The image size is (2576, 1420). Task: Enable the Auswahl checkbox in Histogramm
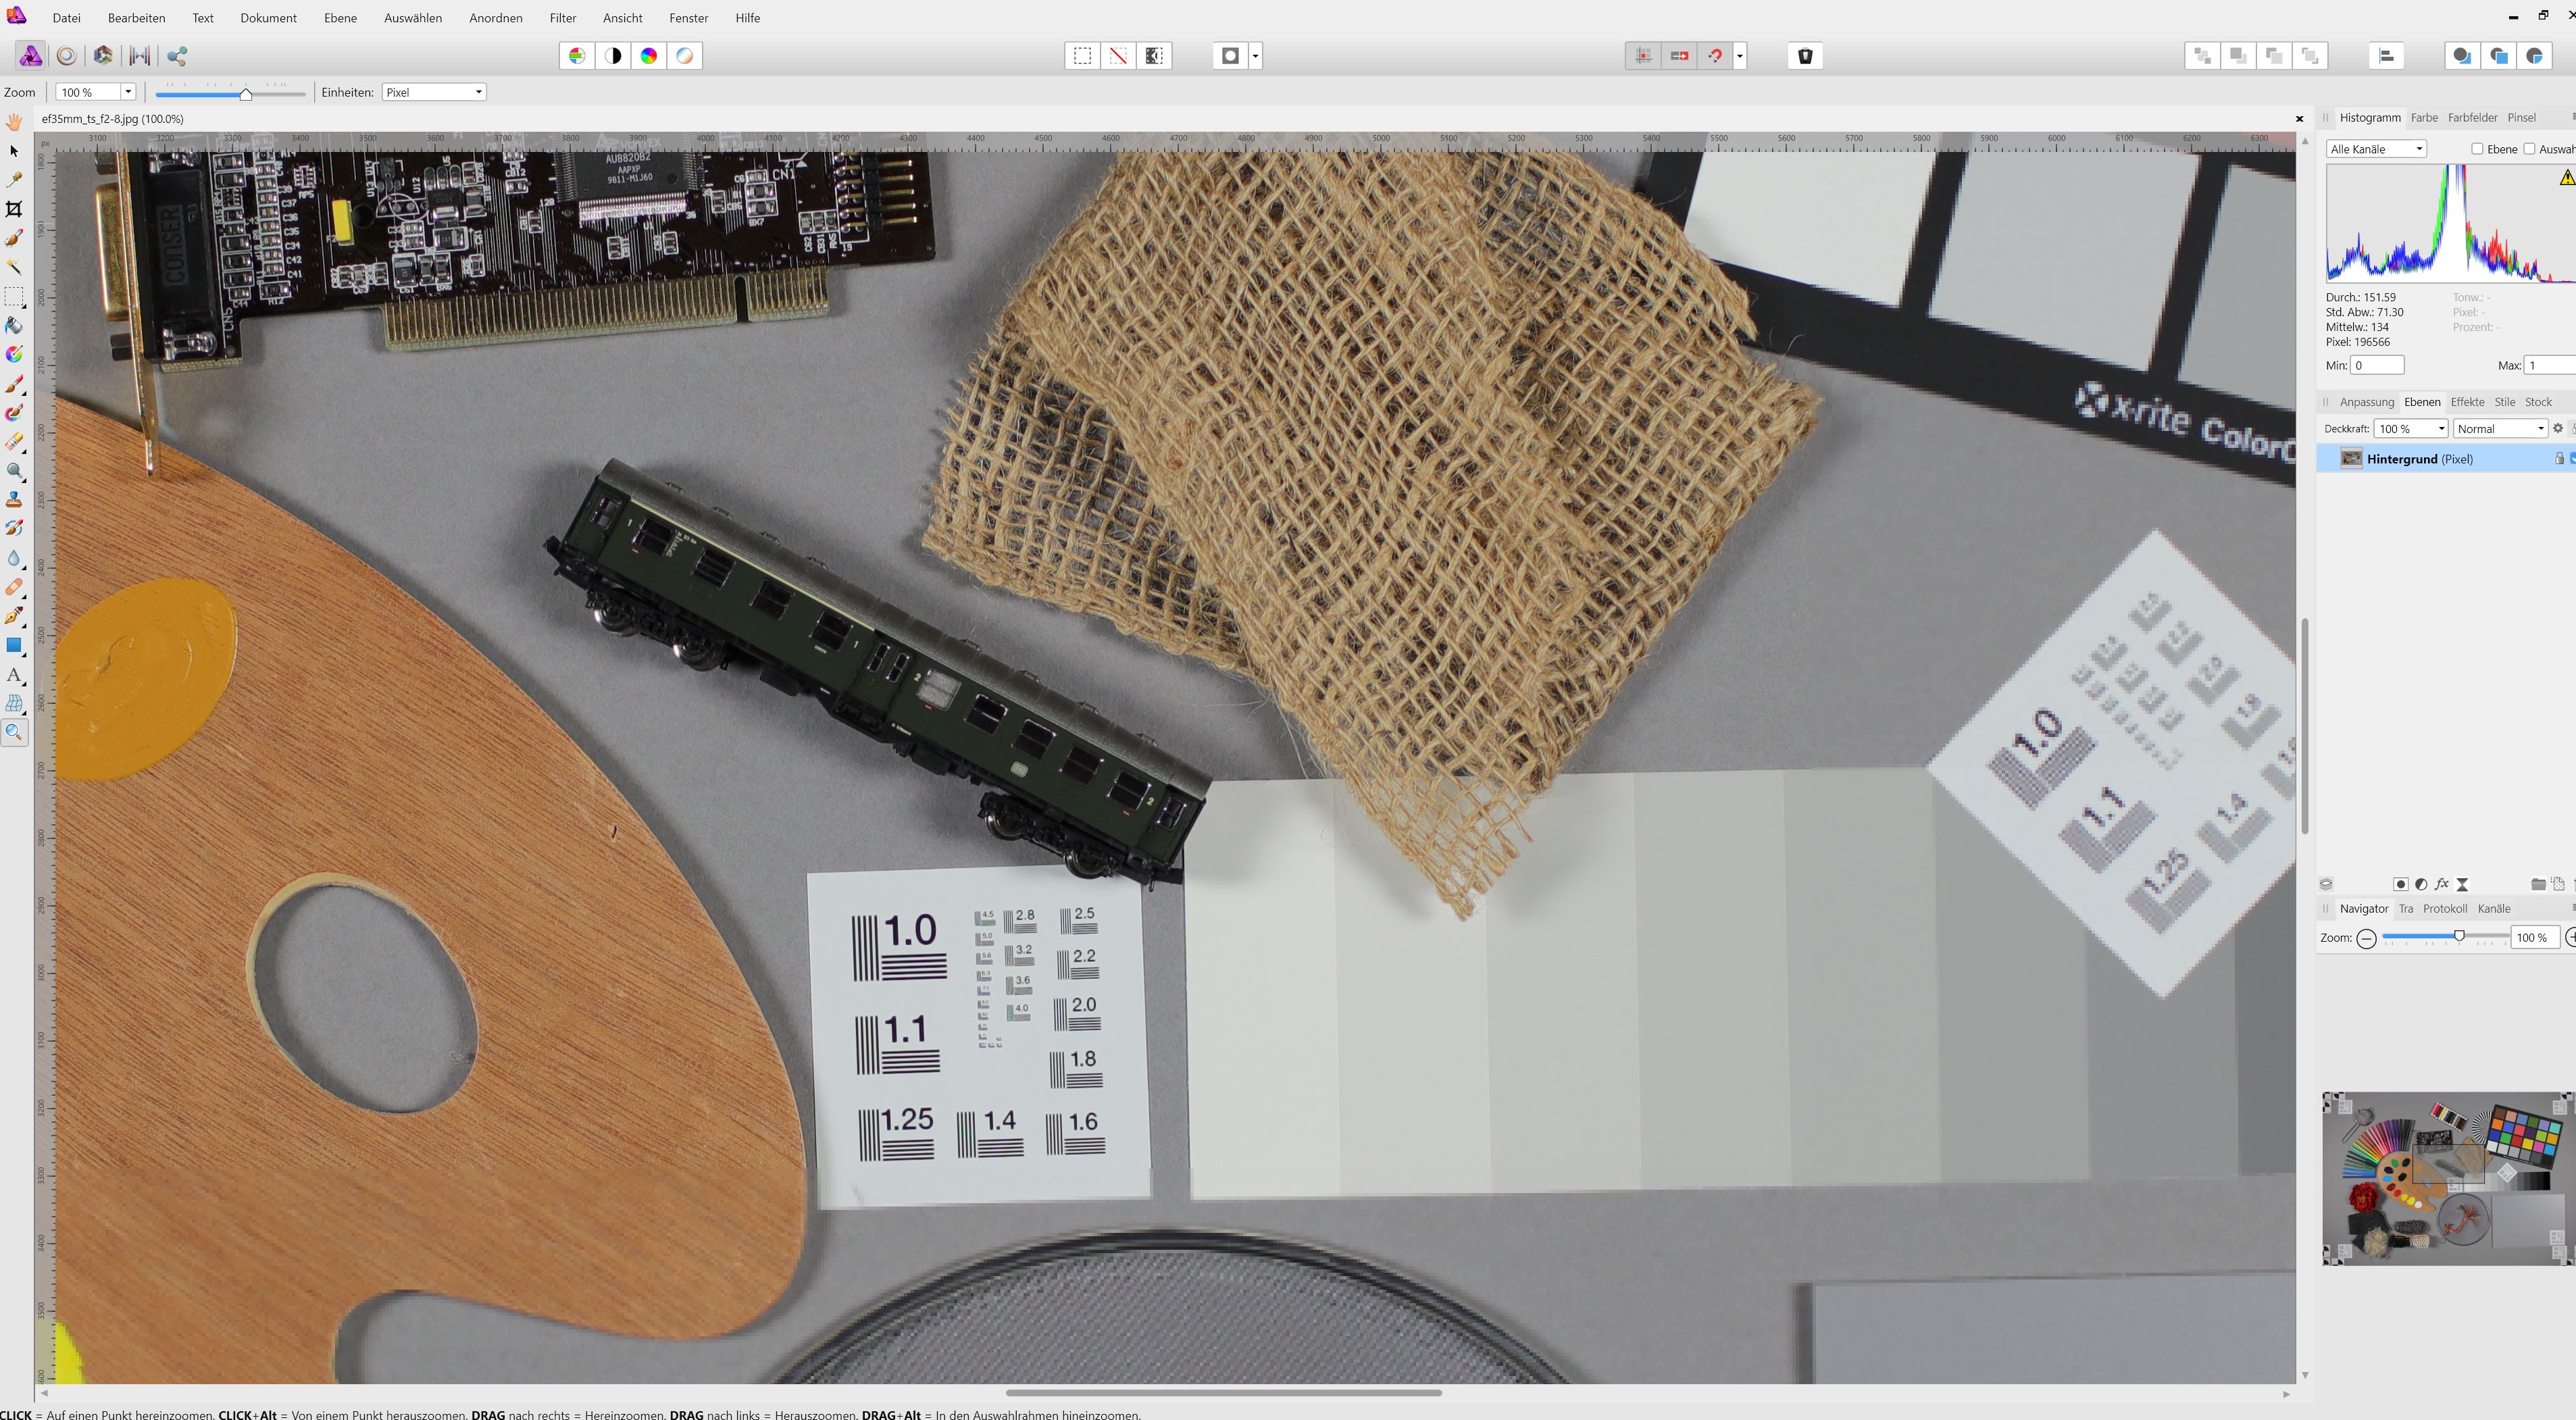[2529, 149]
